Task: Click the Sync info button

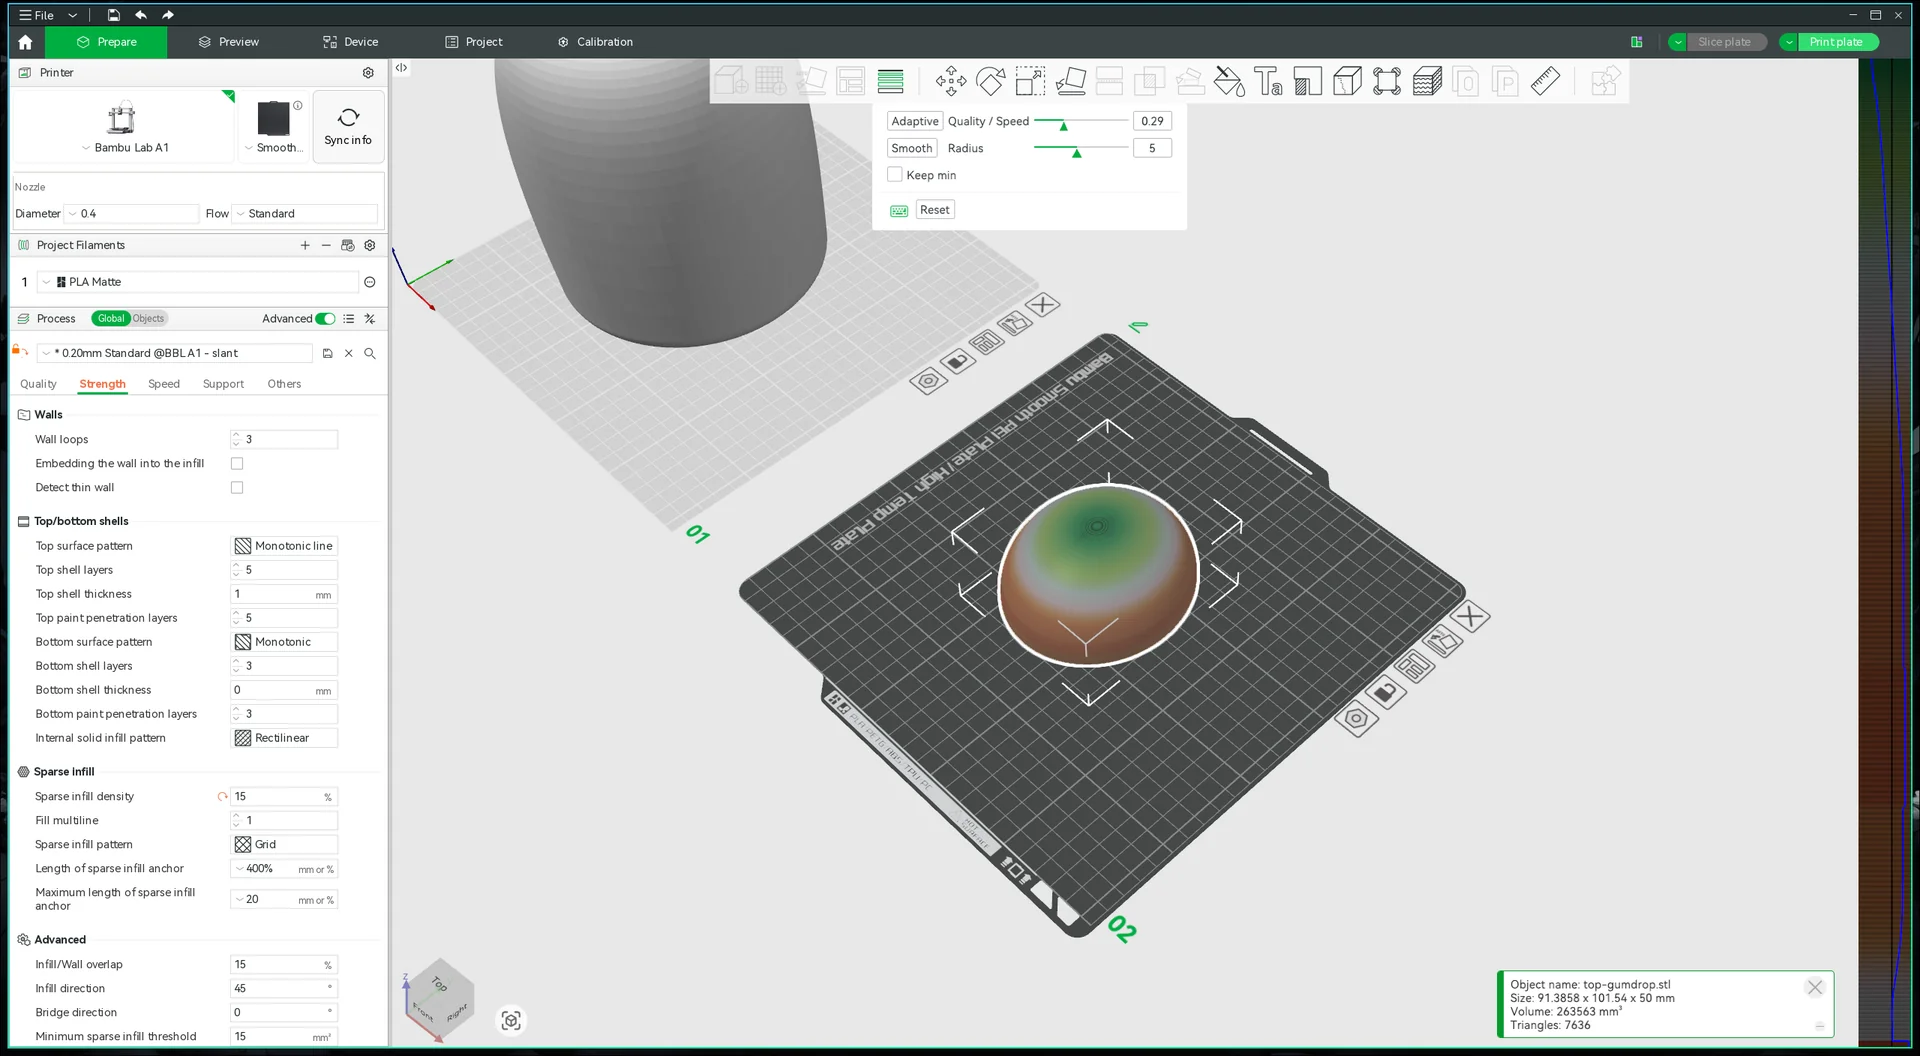Action: click(348, 127)
